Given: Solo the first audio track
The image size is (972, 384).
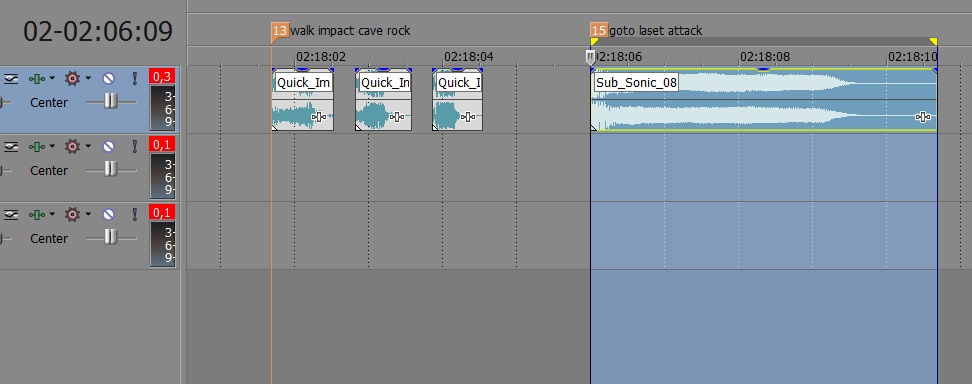Looking at the screenshot, I should tap(135, 78).
